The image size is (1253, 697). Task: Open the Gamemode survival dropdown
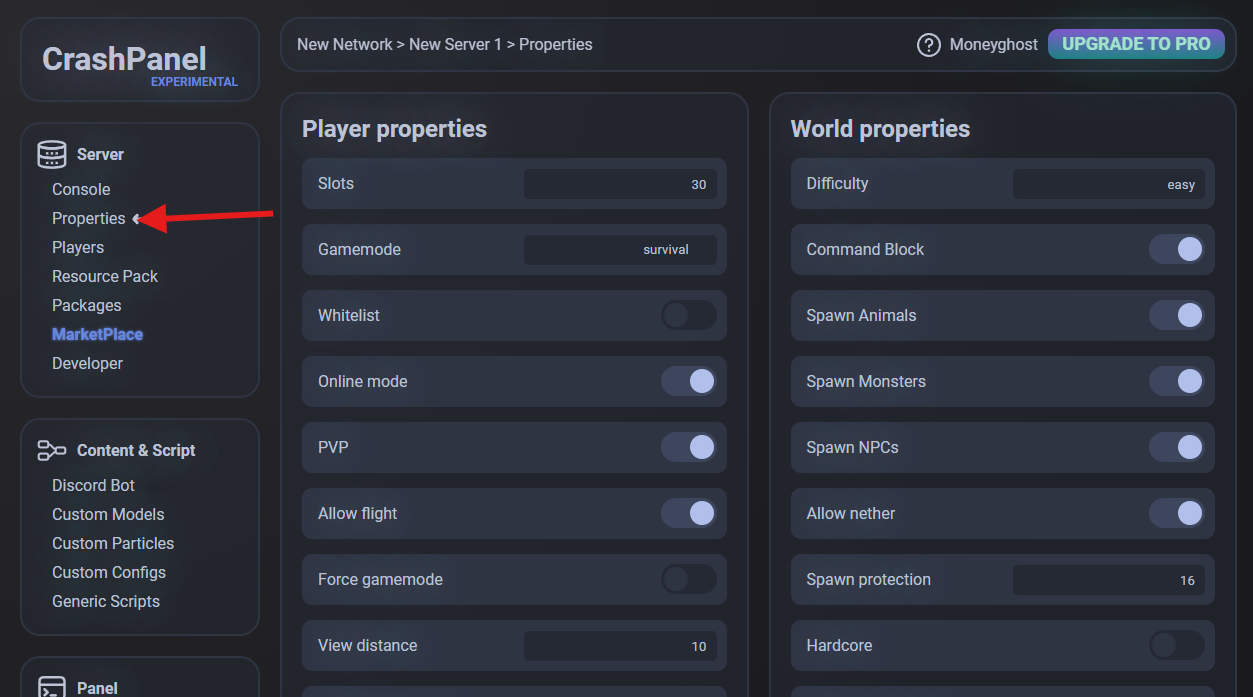(x=620, y=250)
